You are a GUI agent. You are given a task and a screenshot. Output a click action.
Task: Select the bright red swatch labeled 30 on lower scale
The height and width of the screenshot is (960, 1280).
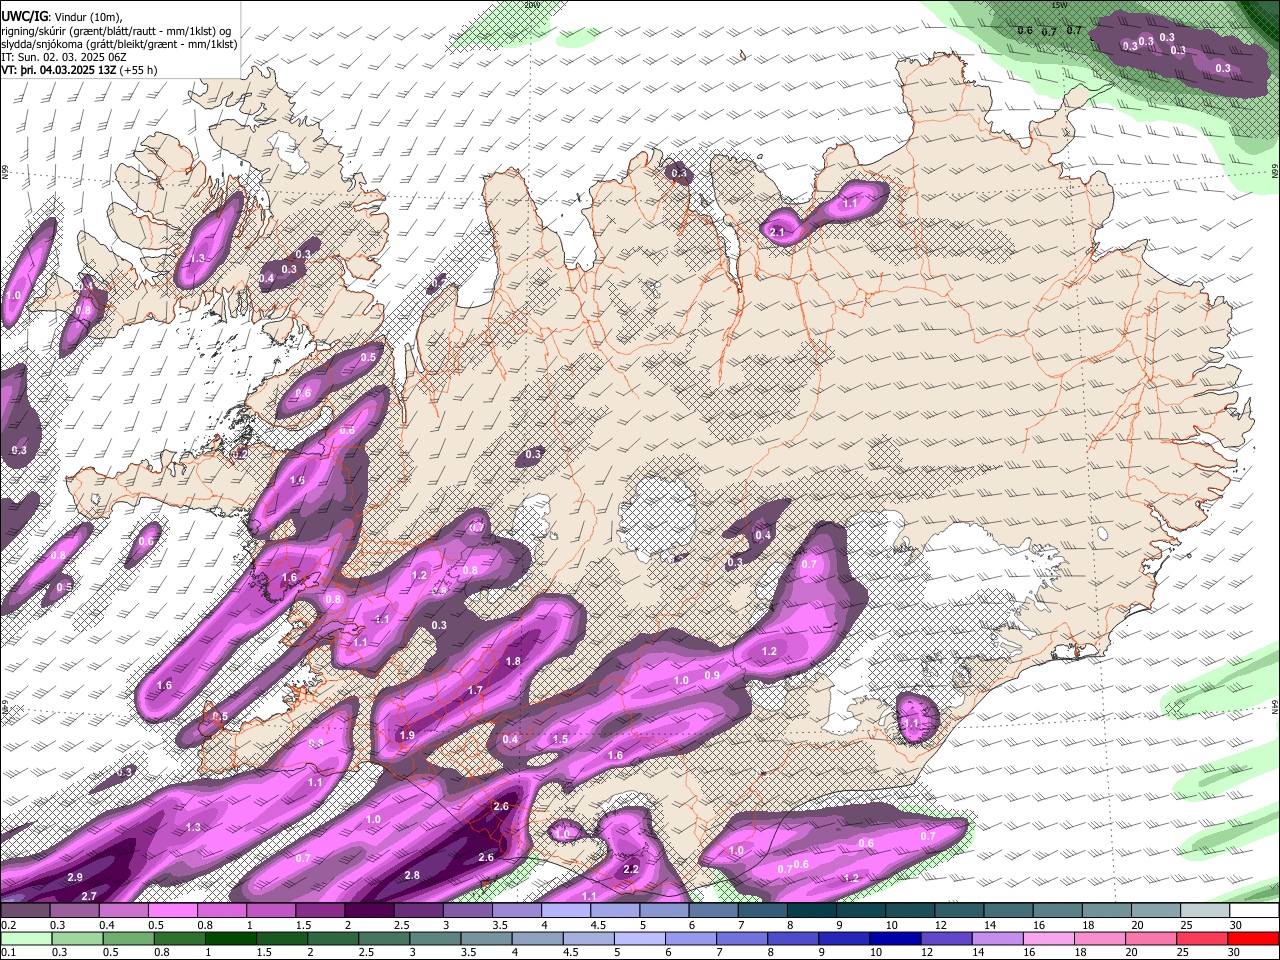click(x=1253, y=938)
